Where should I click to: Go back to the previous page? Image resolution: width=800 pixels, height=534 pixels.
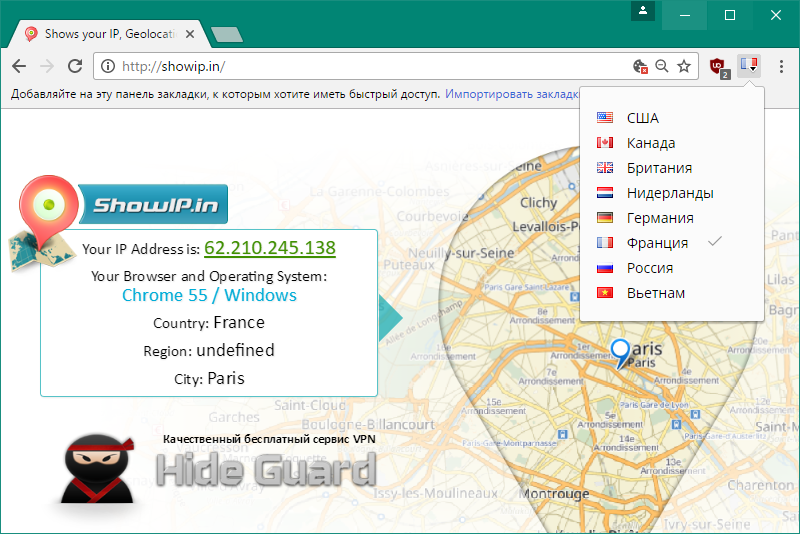coord(19,66)
